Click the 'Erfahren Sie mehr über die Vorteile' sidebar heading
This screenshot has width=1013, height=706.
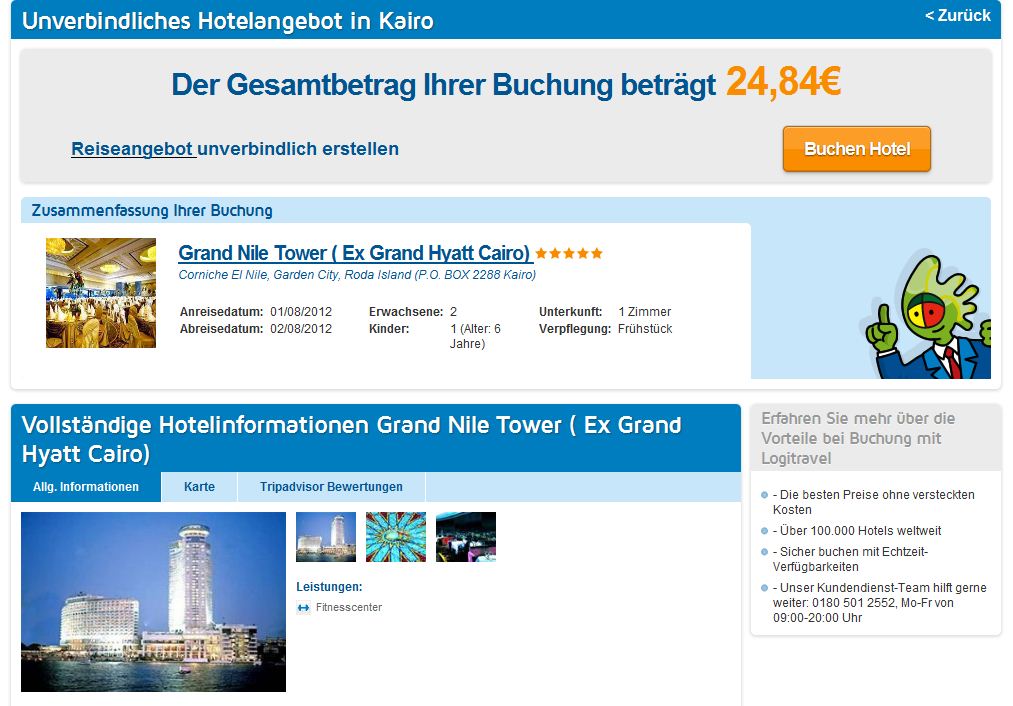tap(858, 439)
